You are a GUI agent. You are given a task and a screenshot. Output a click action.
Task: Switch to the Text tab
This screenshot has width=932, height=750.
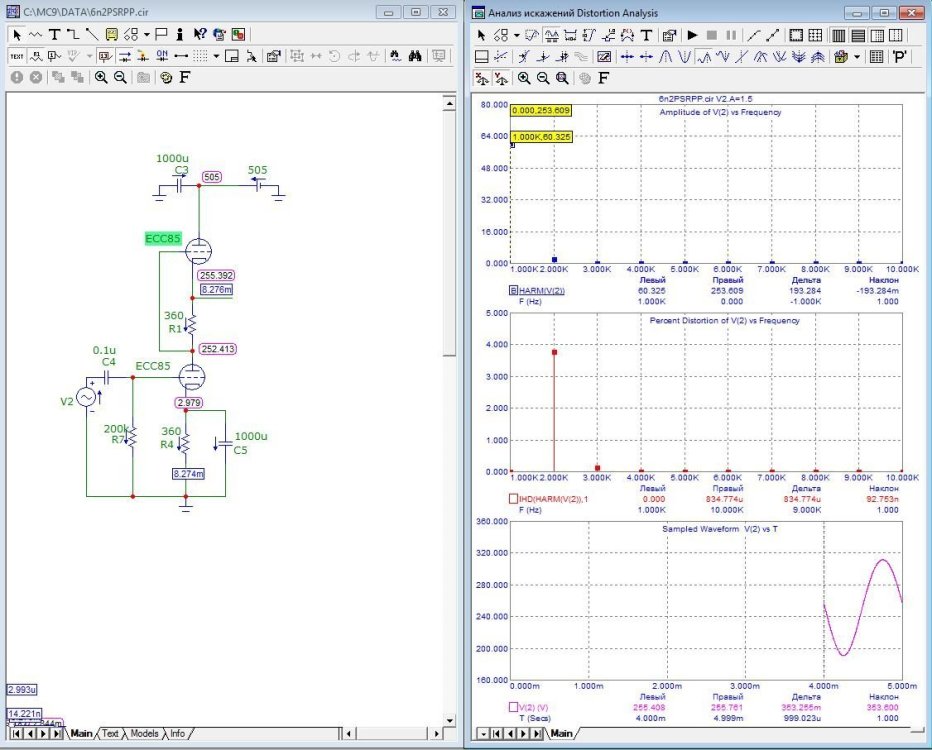(110, 733)
